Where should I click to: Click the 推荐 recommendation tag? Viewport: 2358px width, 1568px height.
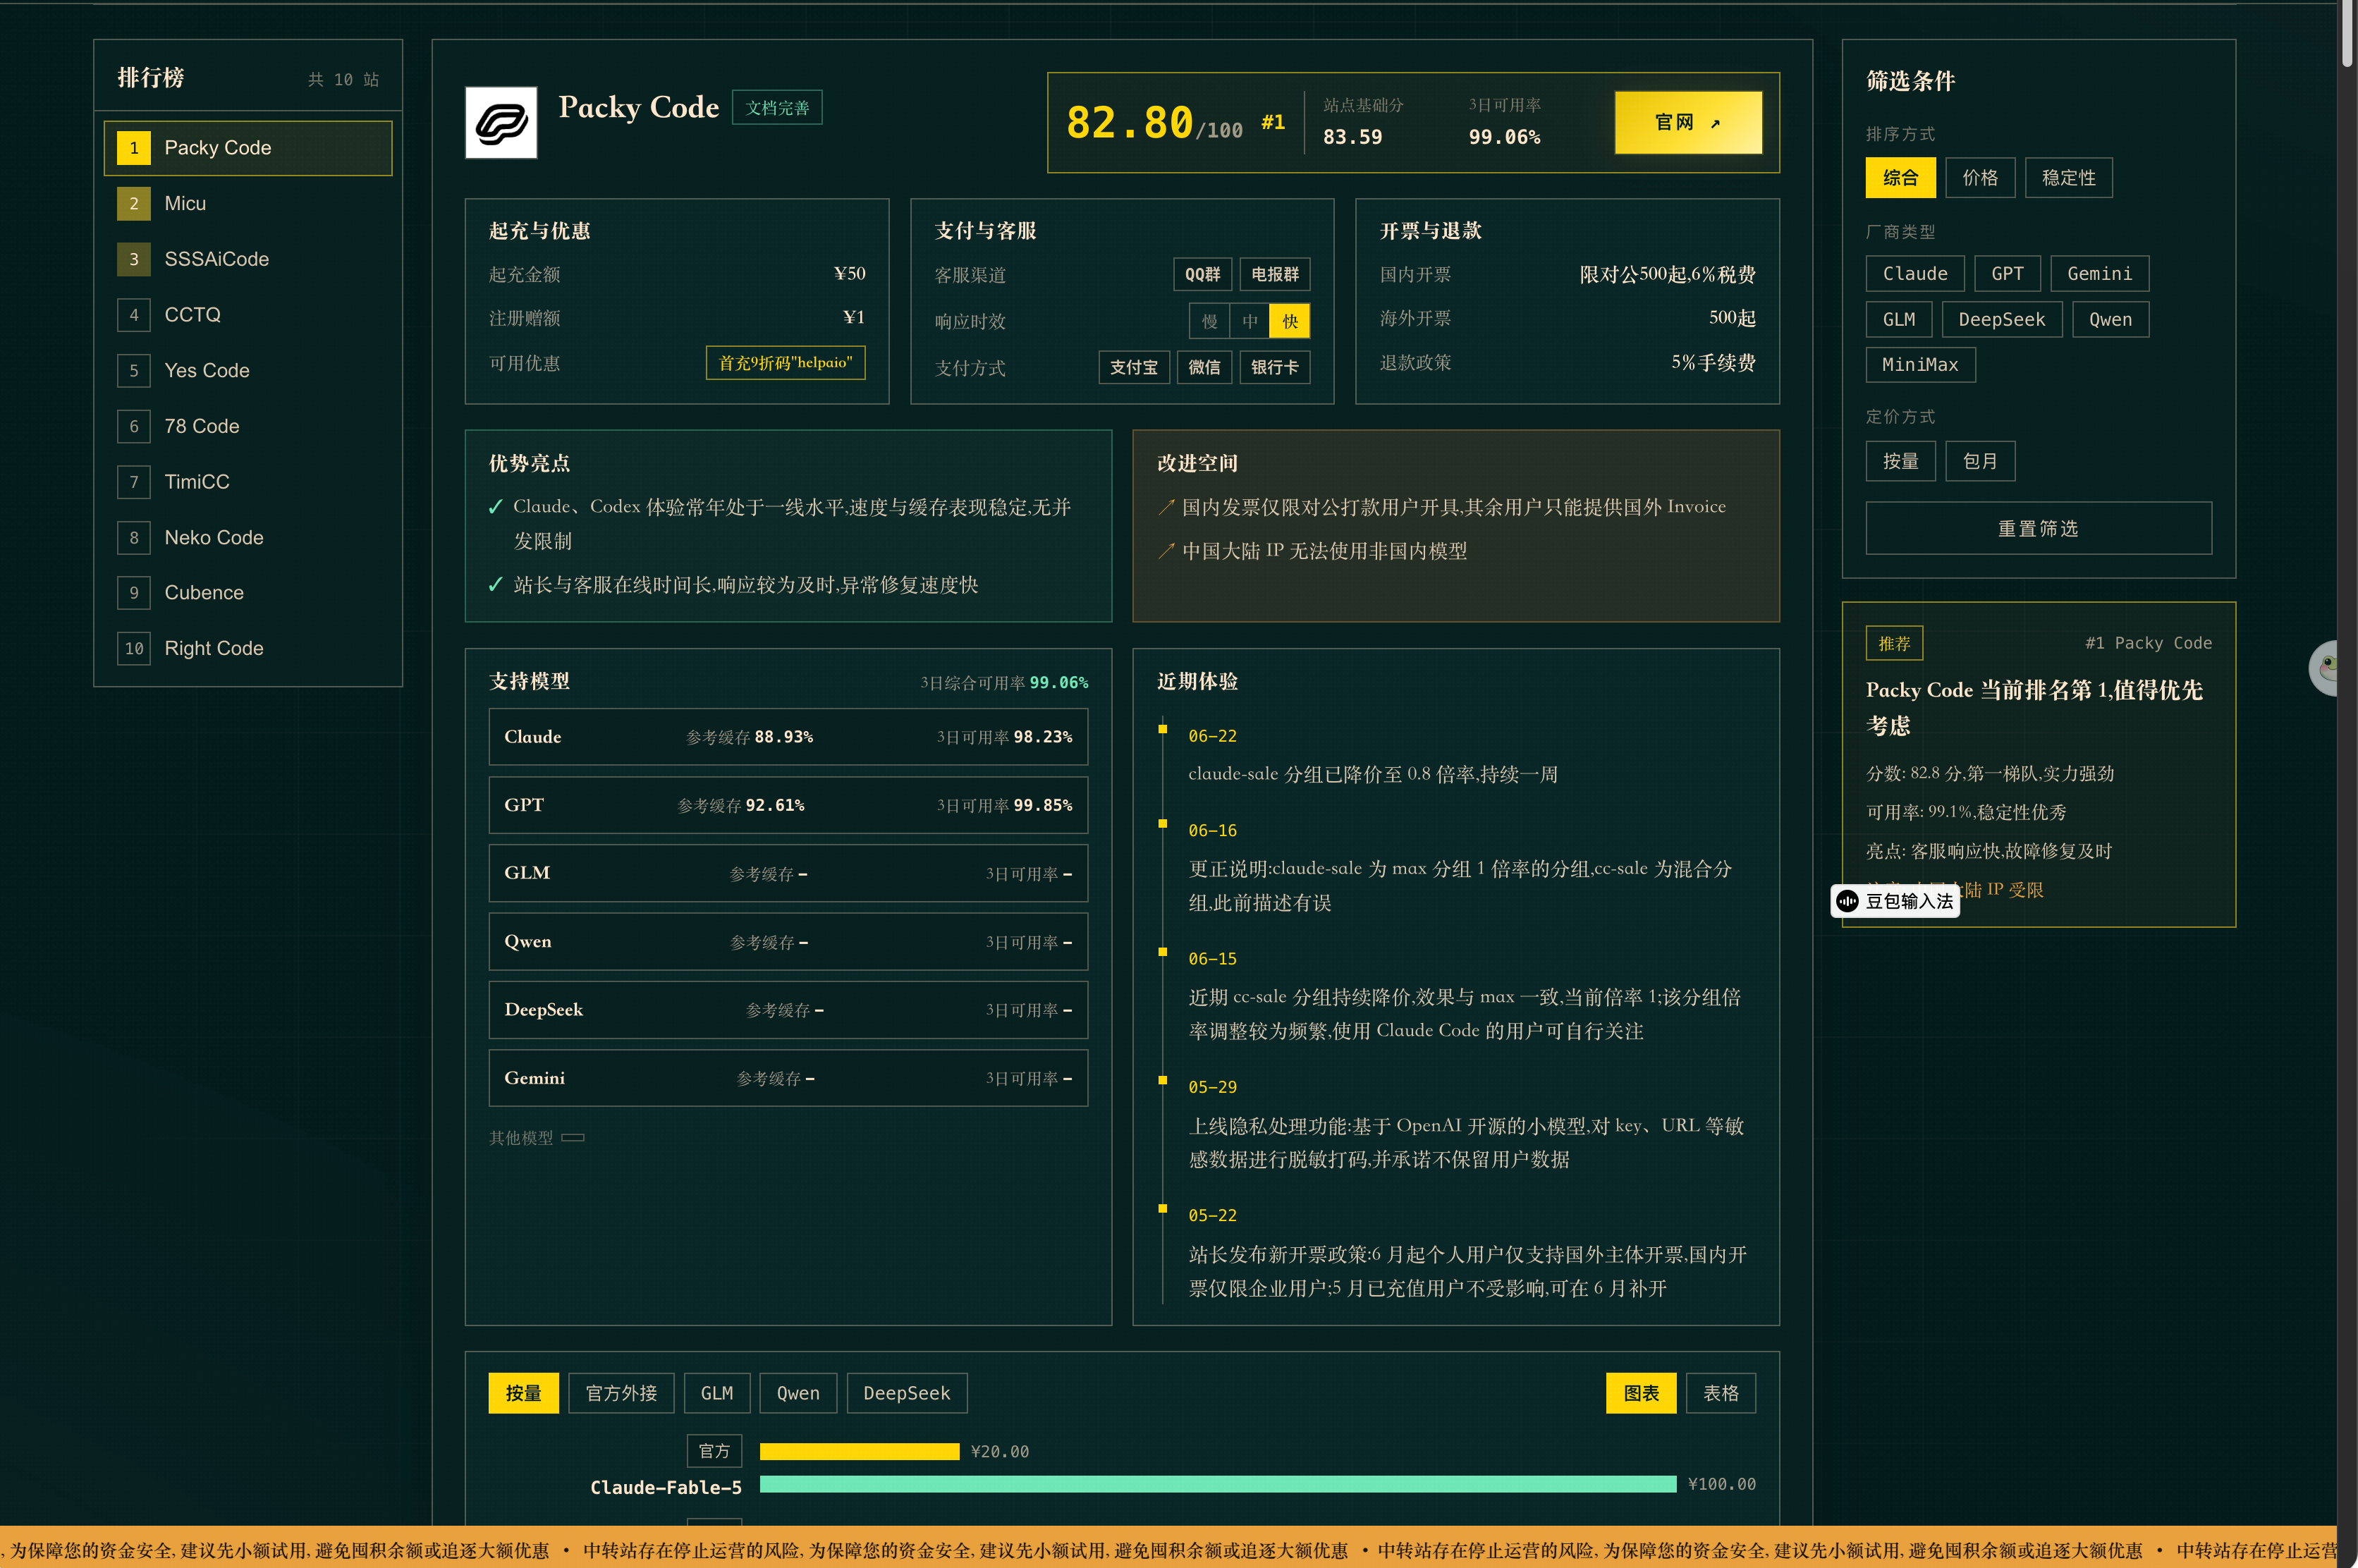(x=1894, y=643)
